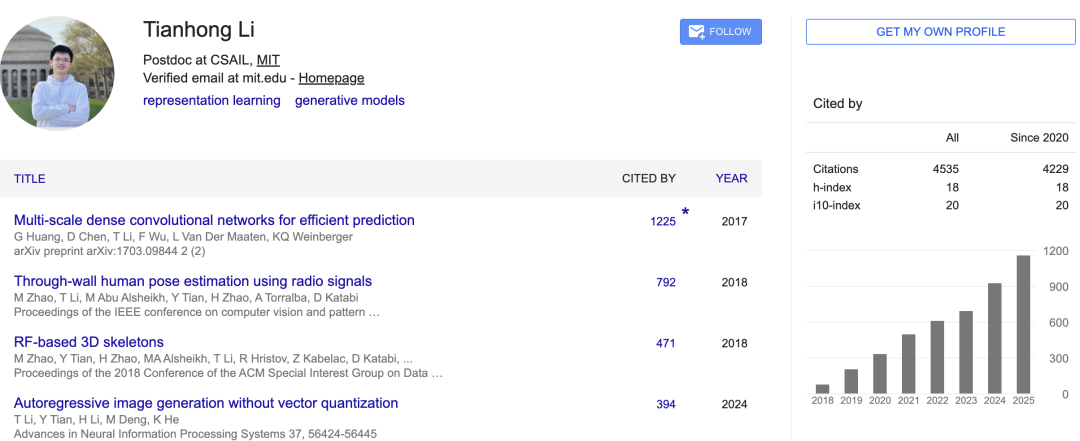Image resolution: width=1080 pixels, height=441 pixels.
Task: View the 792 citations list
Action: coord(666,283)
